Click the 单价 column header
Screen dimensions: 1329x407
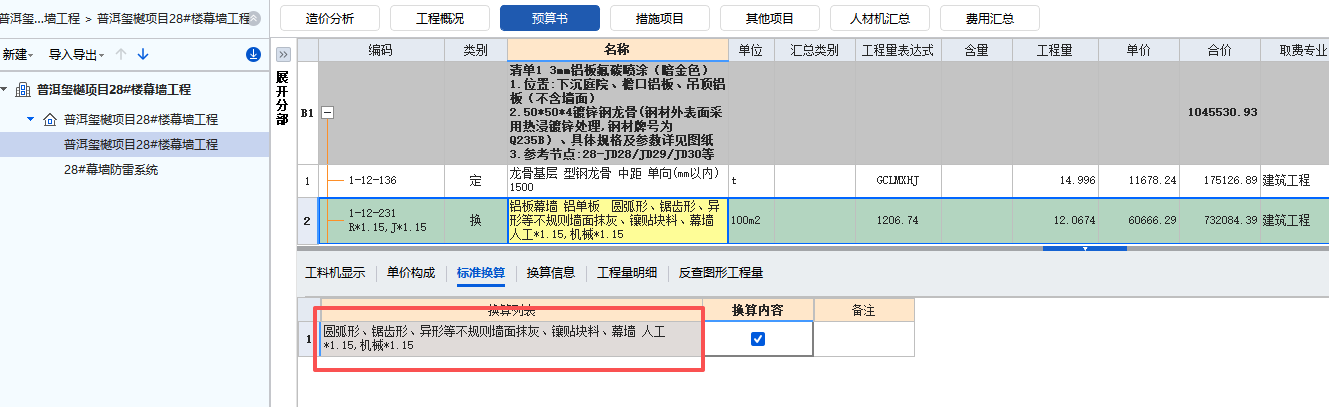pos(1138,50)
